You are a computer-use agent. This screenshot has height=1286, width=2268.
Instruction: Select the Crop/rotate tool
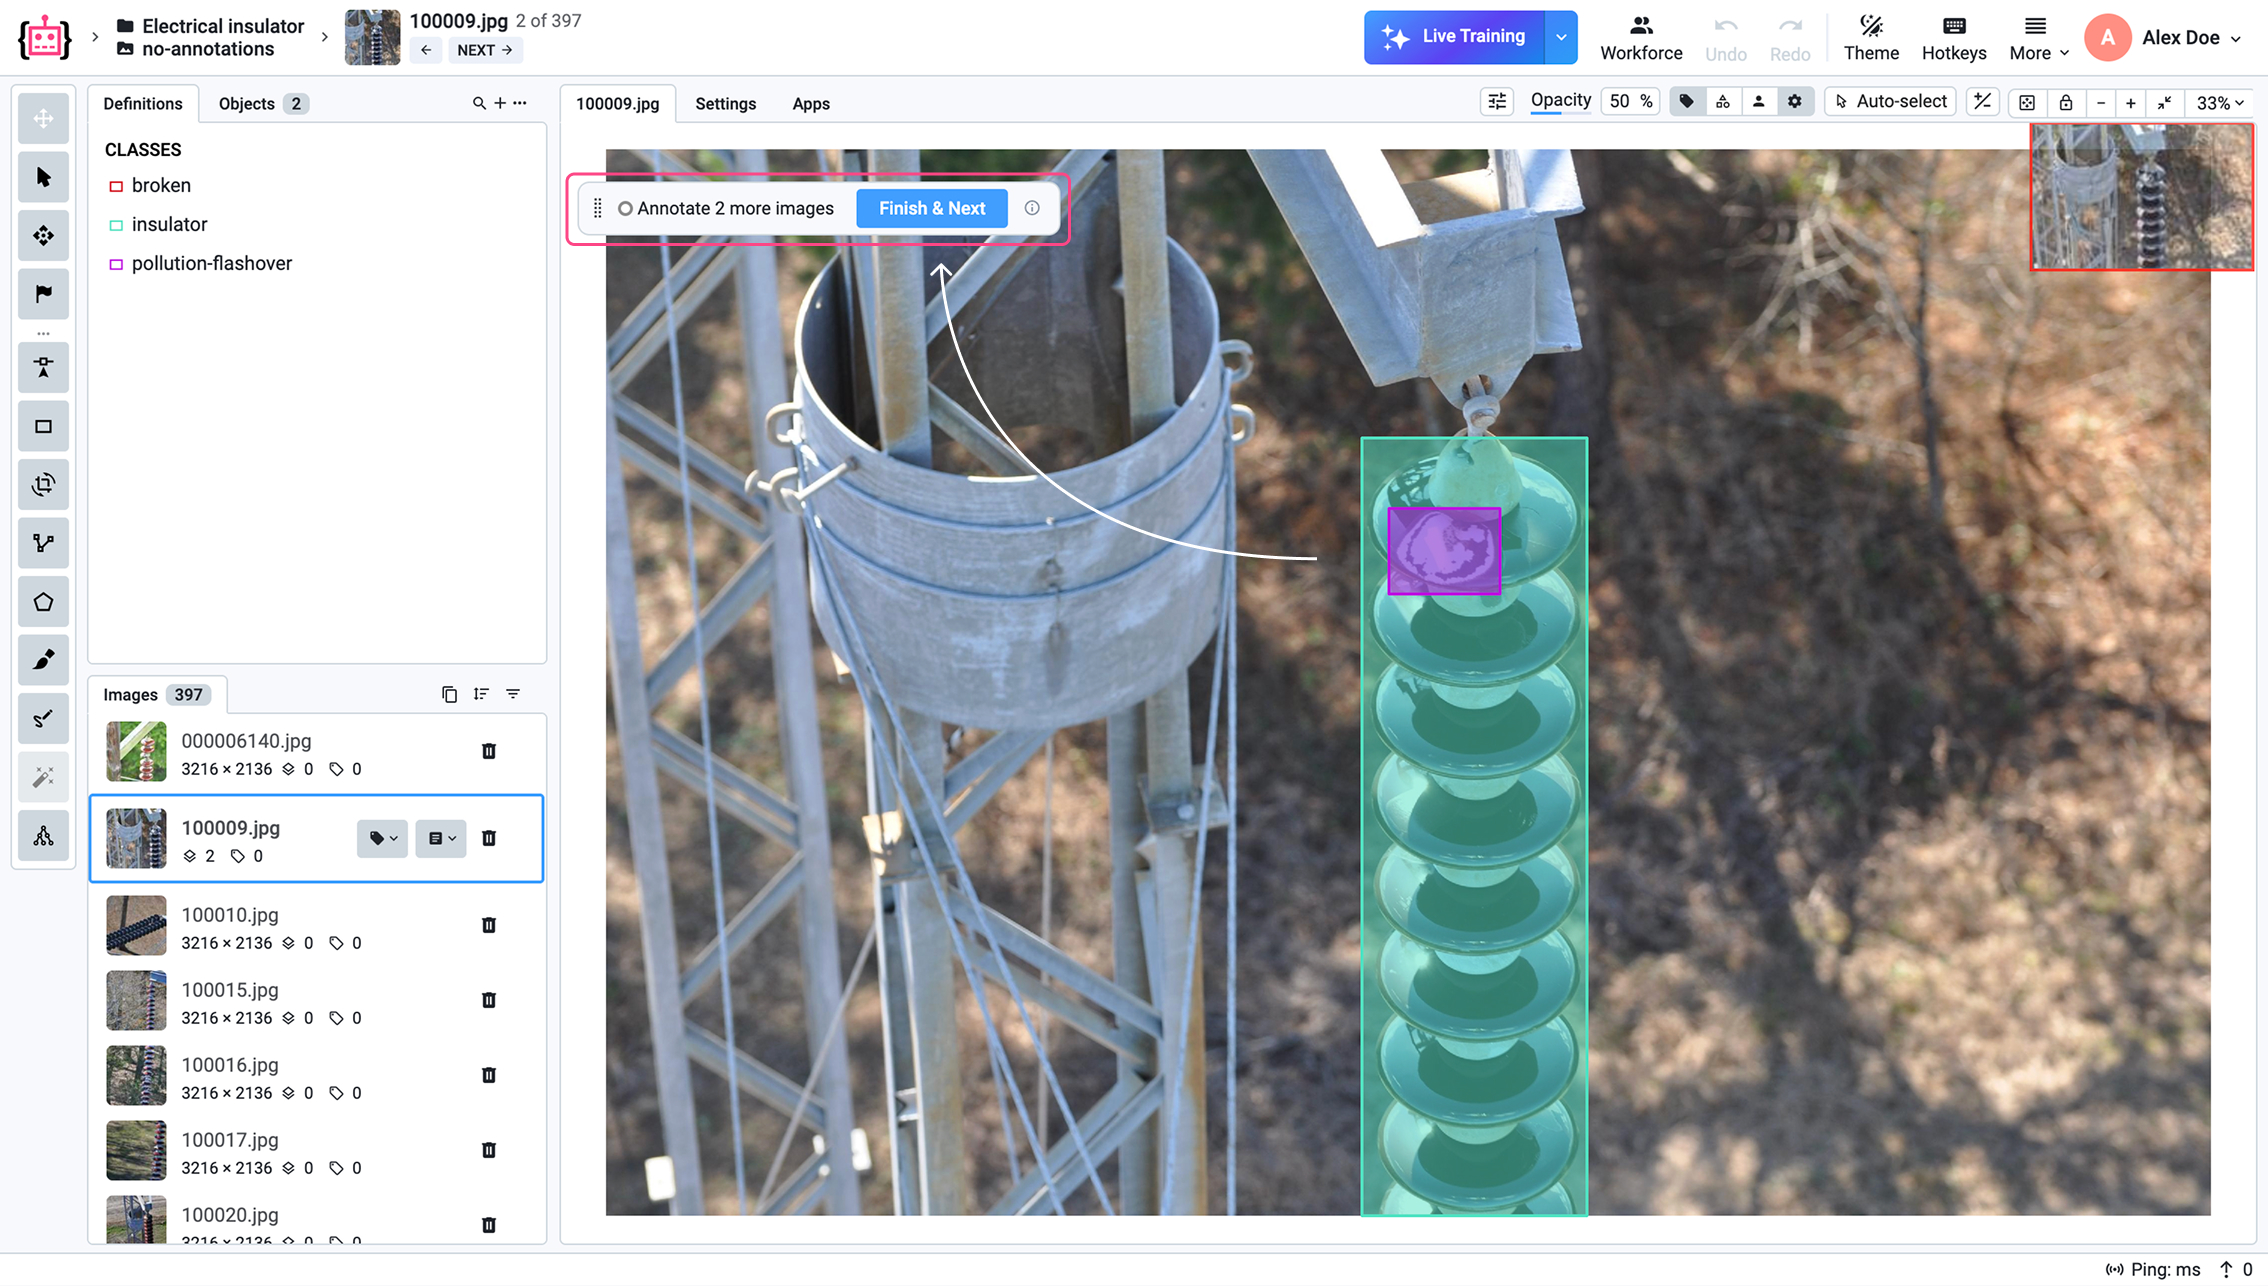click(x=43, y=485)
